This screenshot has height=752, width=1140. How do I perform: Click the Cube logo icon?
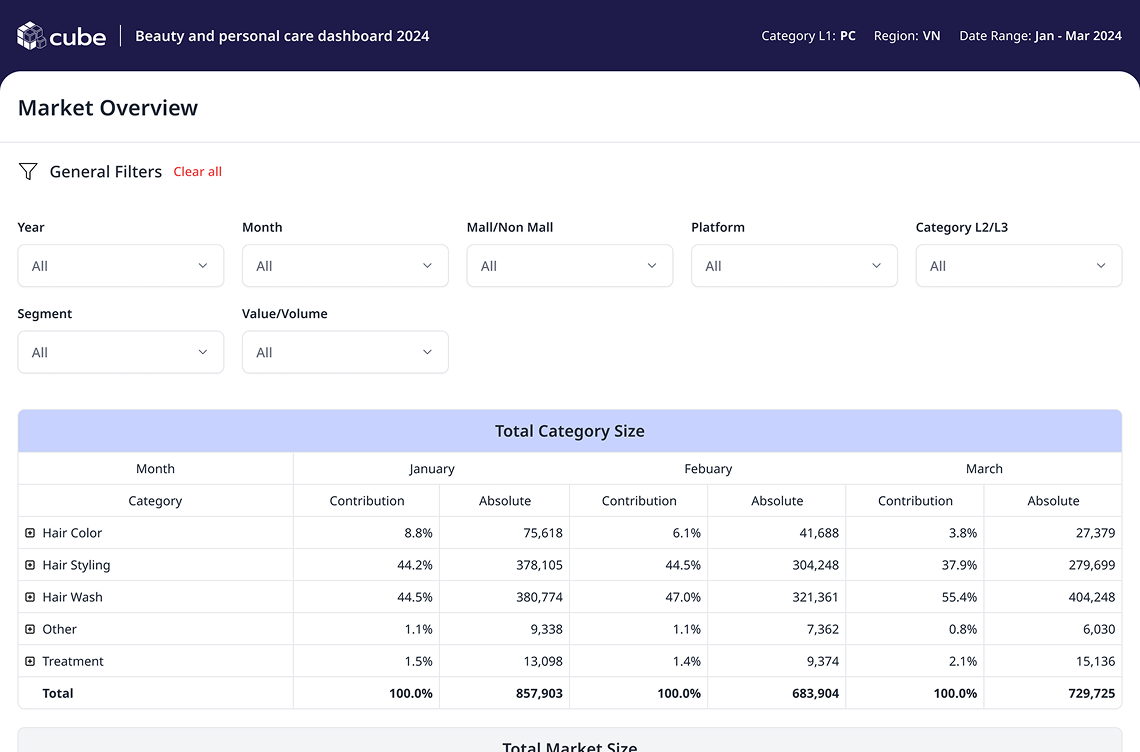32,36
